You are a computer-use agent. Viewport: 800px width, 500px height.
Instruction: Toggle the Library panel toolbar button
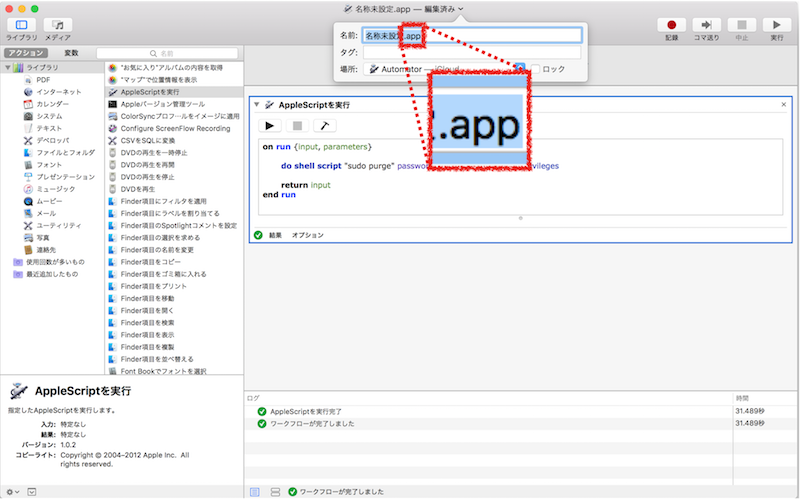[21, 25]
